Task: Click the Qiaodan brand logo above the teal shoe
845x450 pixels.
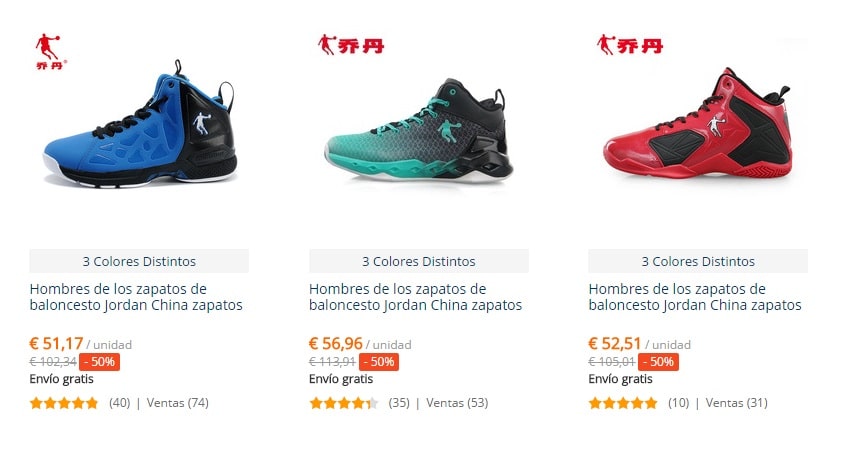Action: (351, 45)
